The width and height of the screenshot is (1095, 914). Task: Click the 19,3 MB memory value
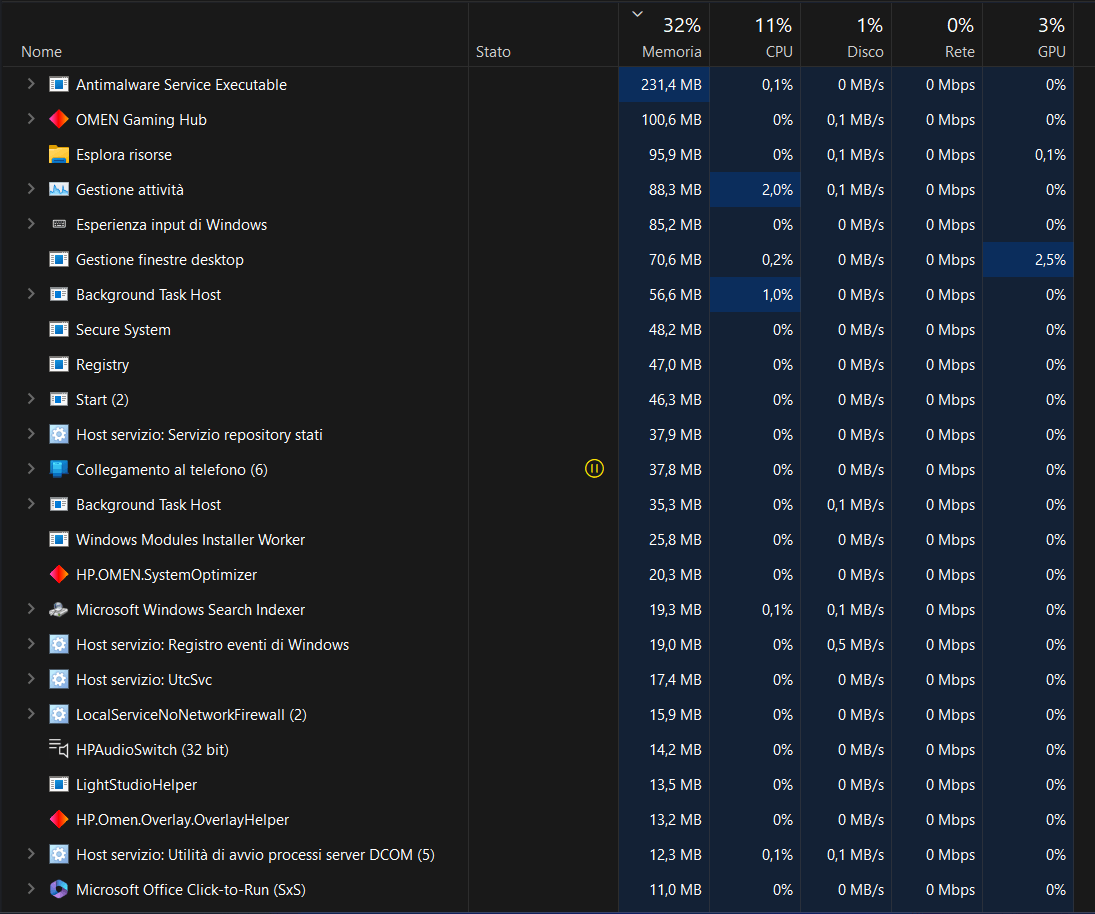point(675,610)
